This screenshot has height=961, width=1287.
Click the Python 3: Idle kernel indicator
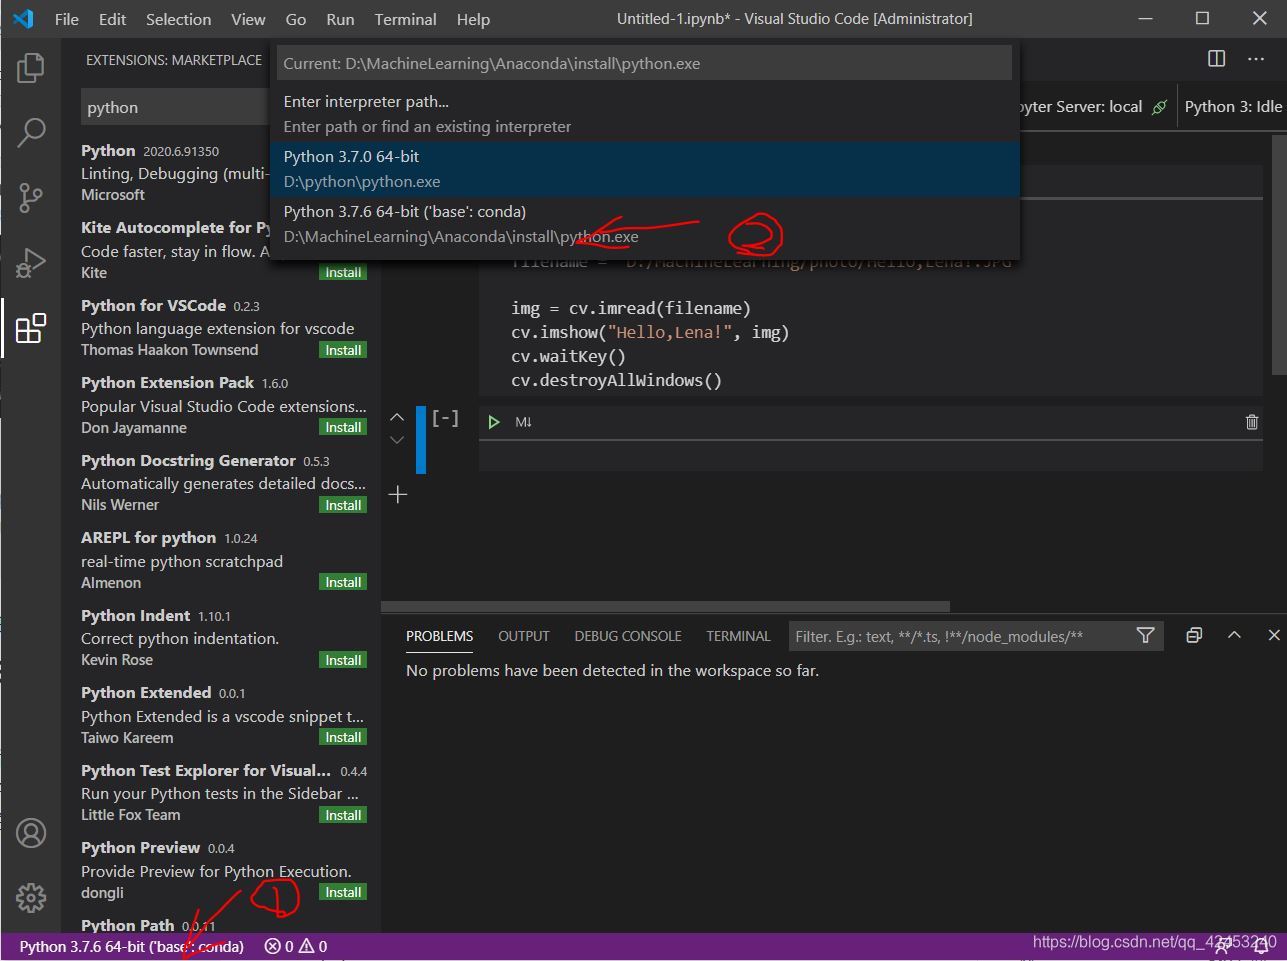tap(1233, 107)
